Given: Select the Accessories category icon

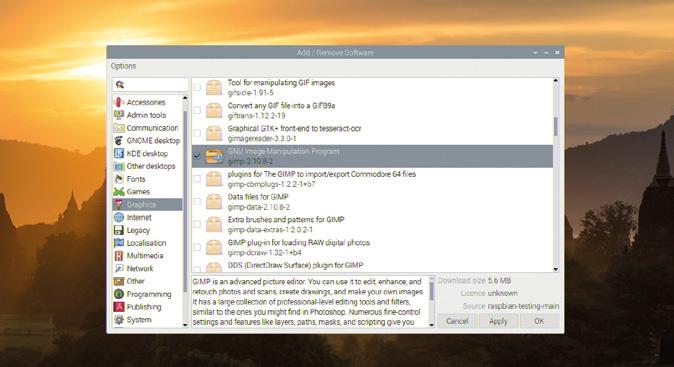Looking at the screenshot, I should click(x=119, y=102).
